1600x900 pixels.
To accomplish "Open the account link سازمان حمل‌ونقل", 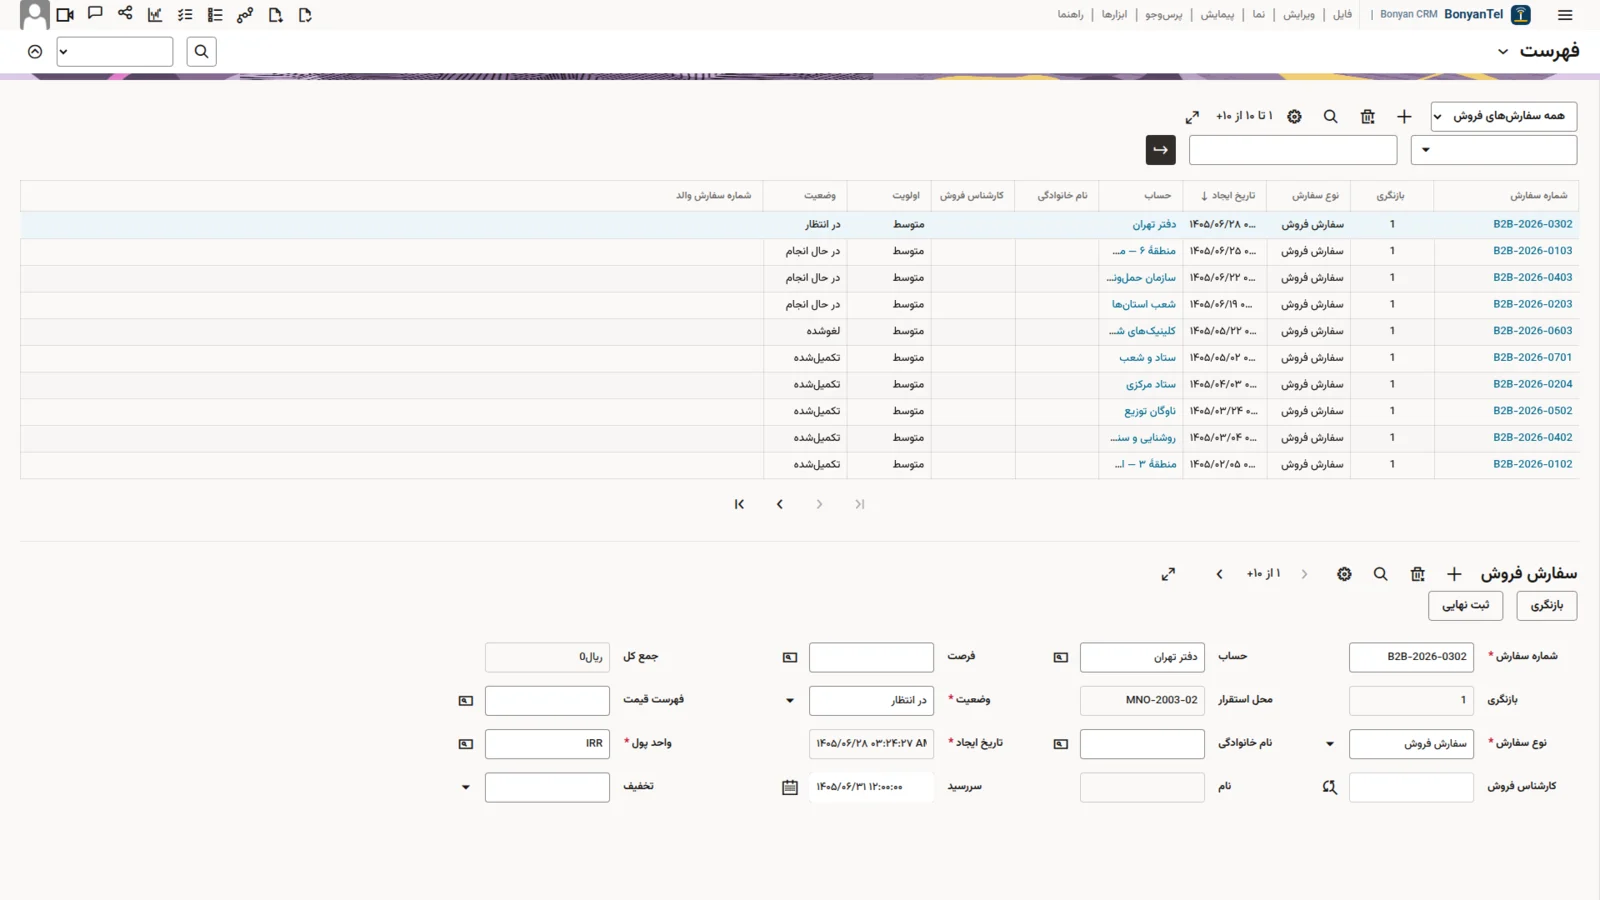I will tap(1142, 278).
